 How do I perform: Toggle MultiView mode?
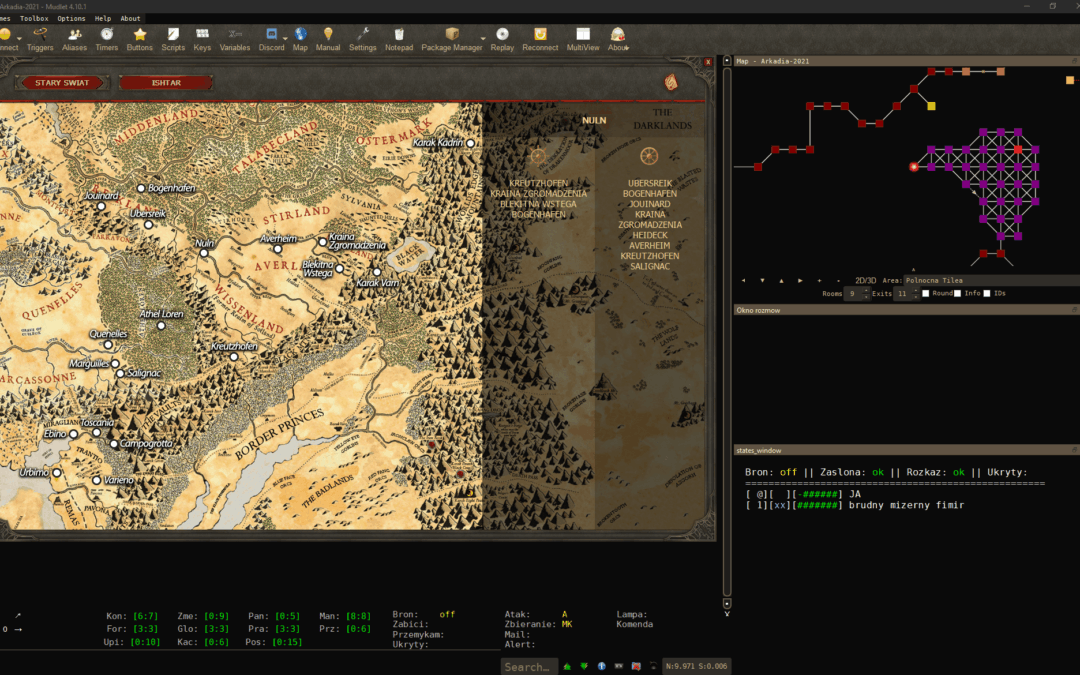click(583, 39)
